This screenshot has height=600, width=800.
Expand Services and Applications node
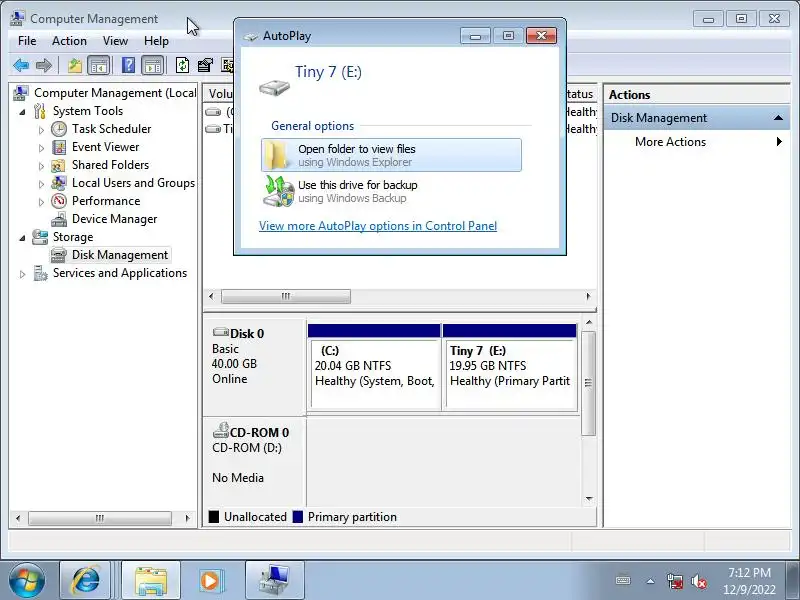22,274
